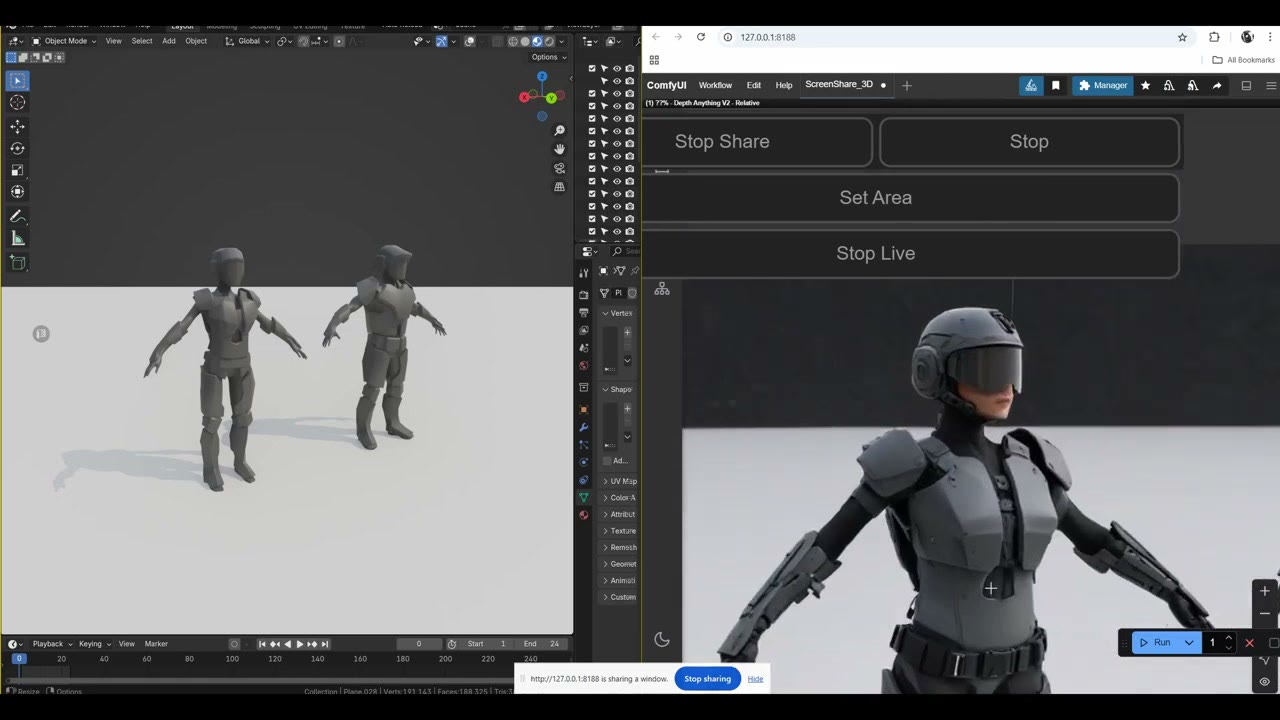Expand the Texture panel in properties
The width and height of the screenshot is (1280, 720).
[620, 531]
